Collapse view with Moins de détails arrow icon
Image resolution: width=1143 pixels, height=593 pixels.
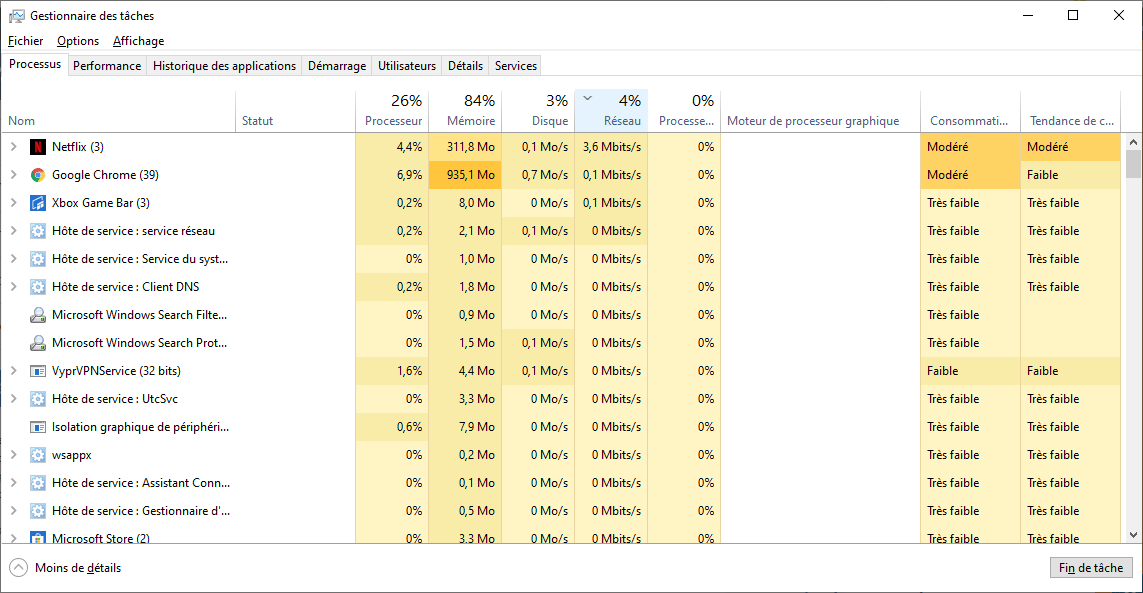19,567
